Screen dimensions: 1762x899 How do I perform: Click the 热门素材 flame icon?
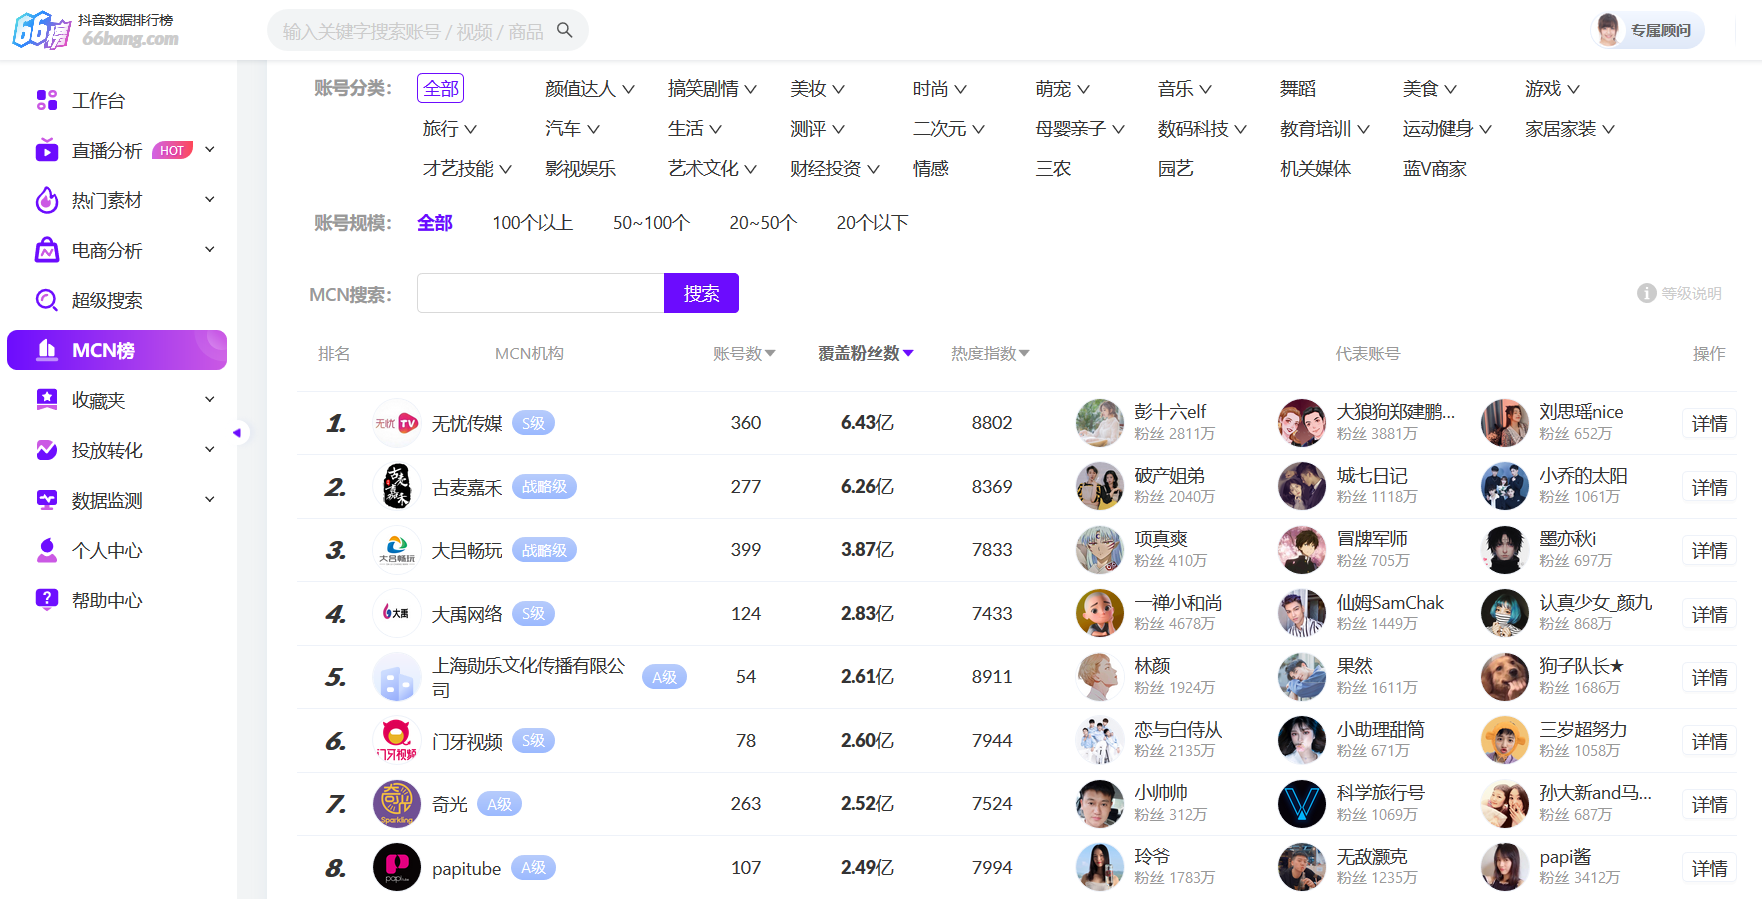47,200
